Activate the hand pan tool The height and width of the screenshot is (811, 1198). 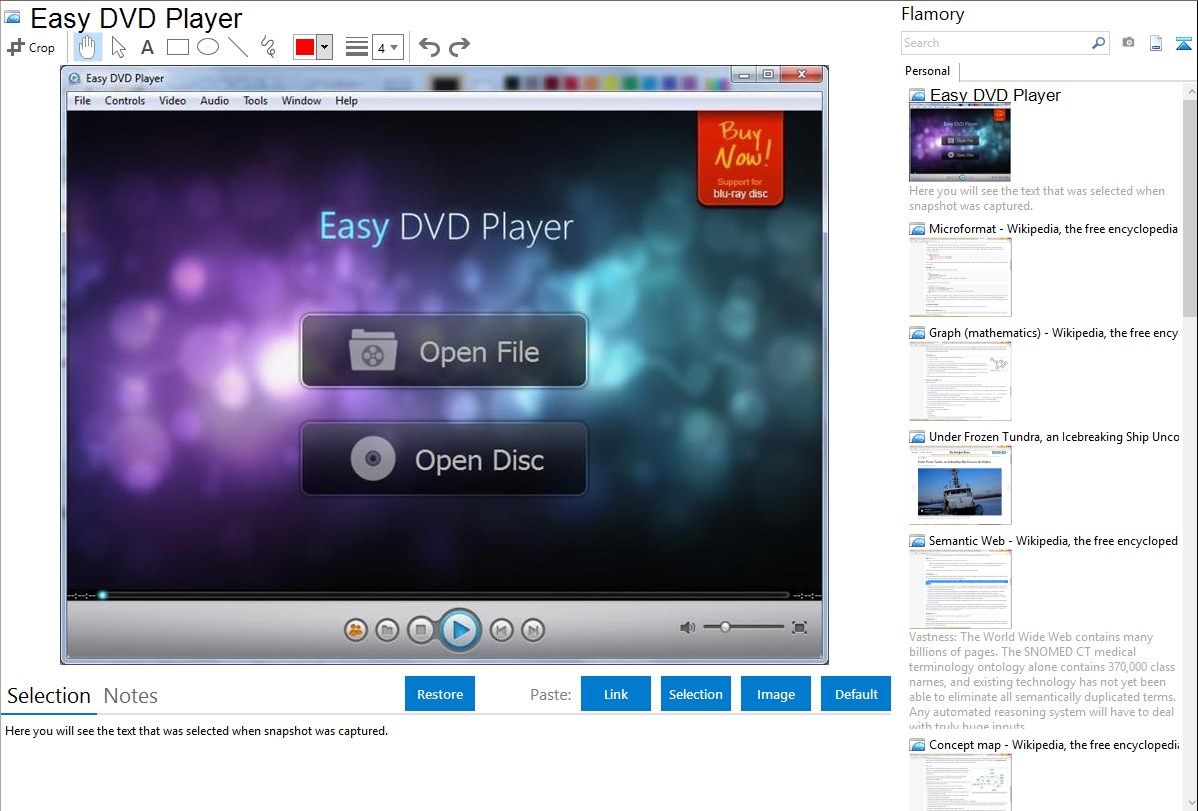coord(87,47)
